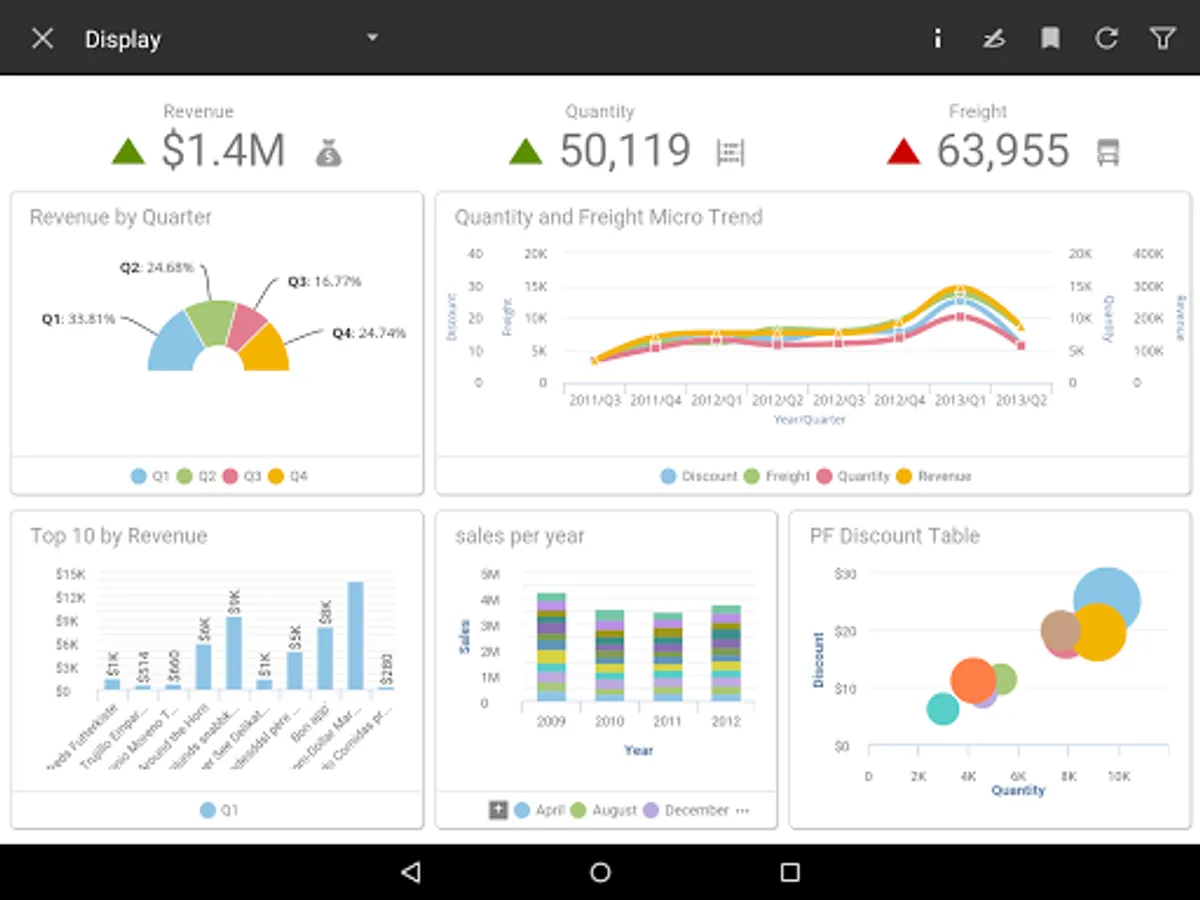Image resolution: width=1200 pixels, height=900 pixels.
Task: Toggle April legend in sales per year
Action: coord(539,810)
